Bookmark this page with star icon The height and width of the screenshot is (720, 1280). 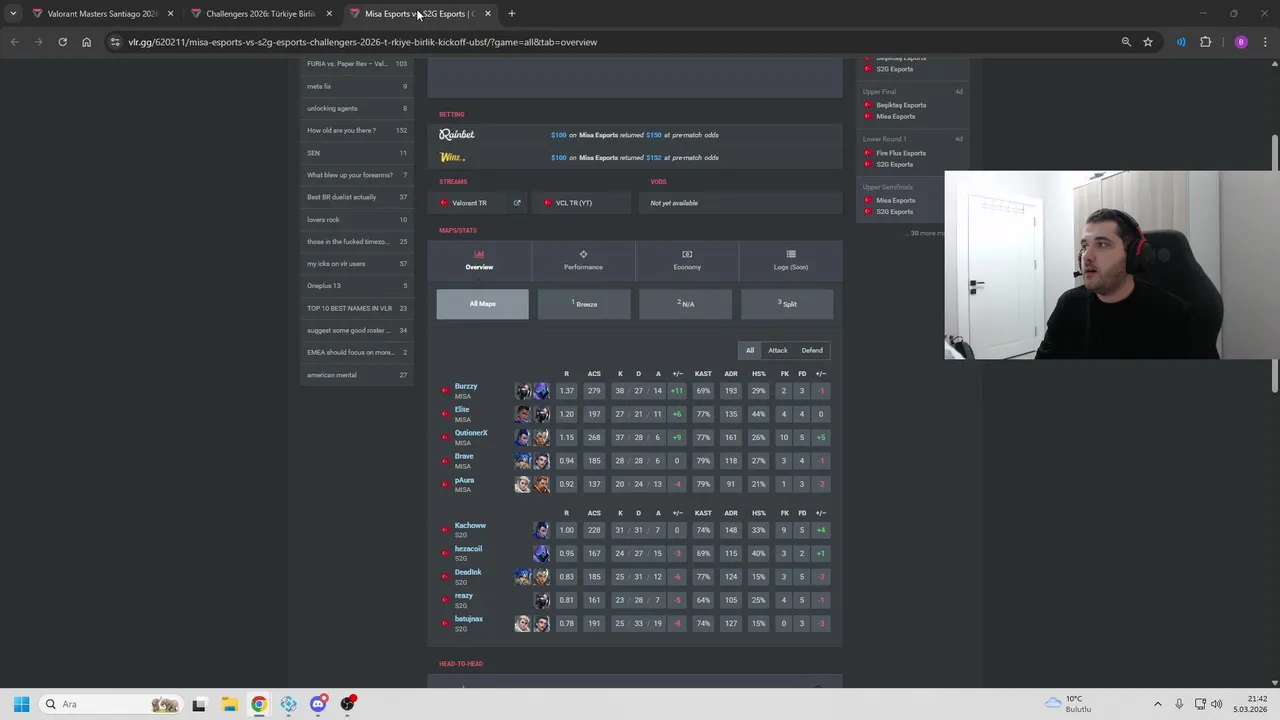pyautogui.click(x=1148, y=42)
